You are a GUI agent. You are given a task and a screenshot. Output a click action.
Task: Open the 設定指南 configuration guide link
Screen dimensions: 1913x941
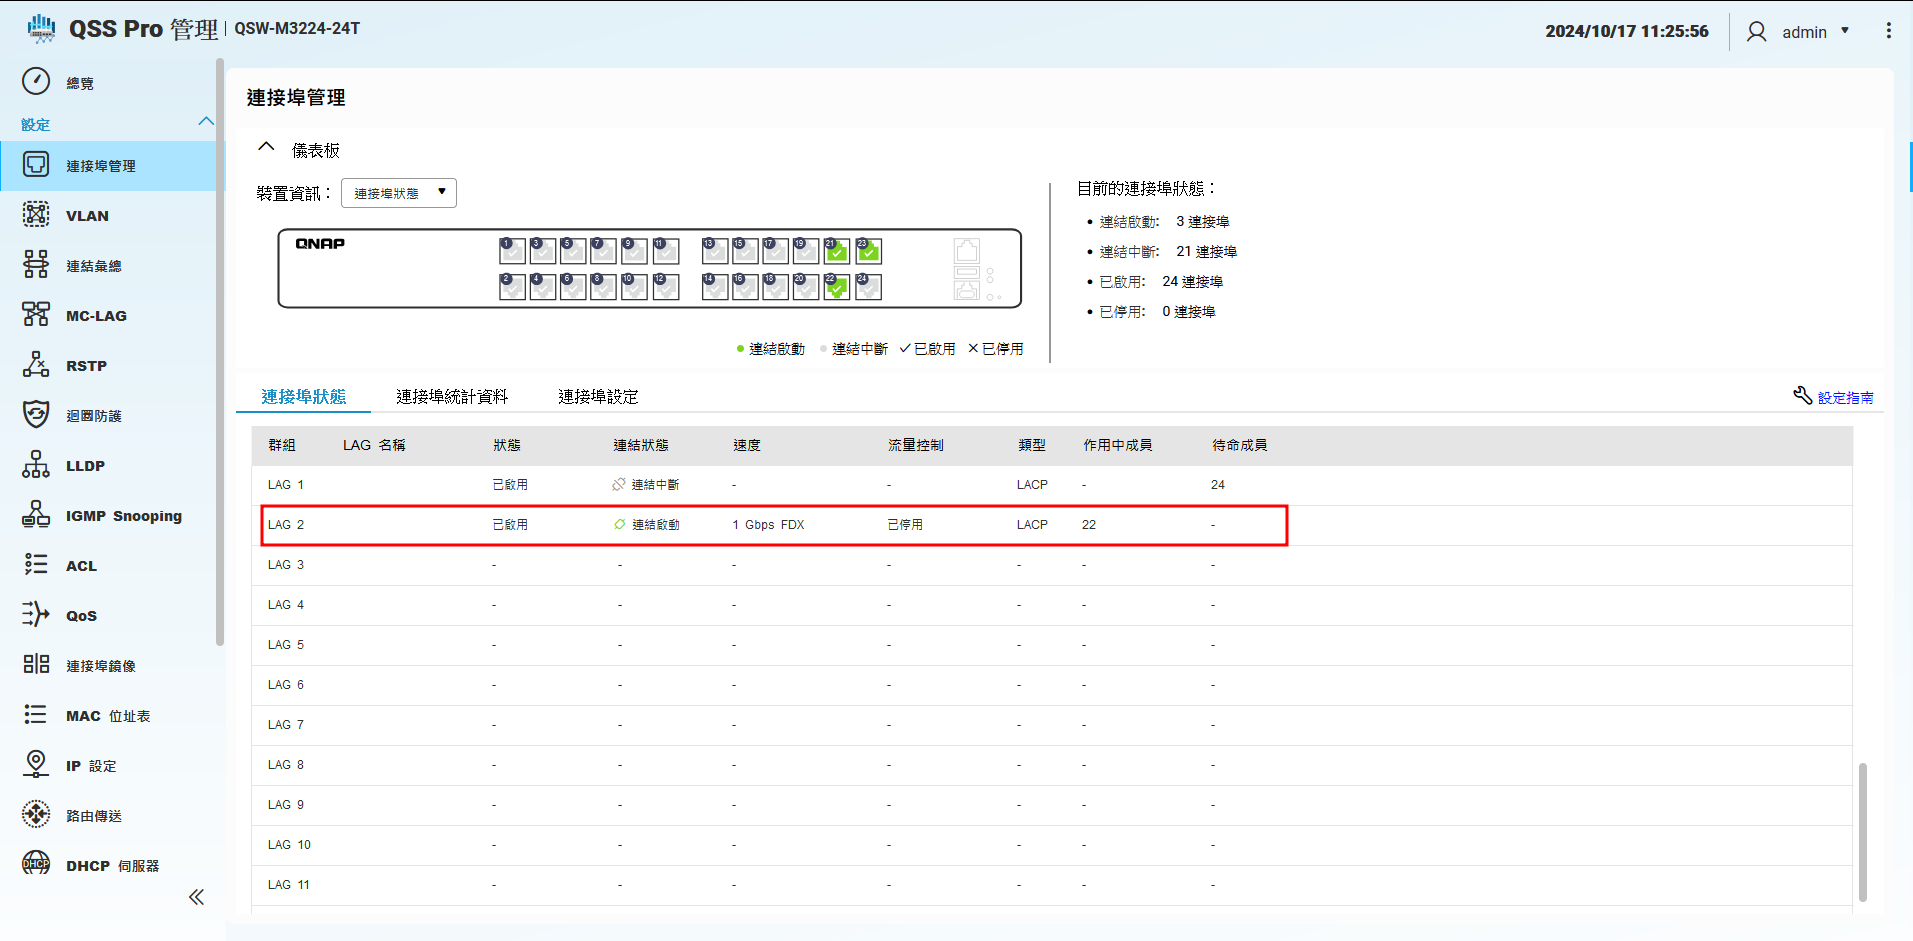[x=1845, y=398]
